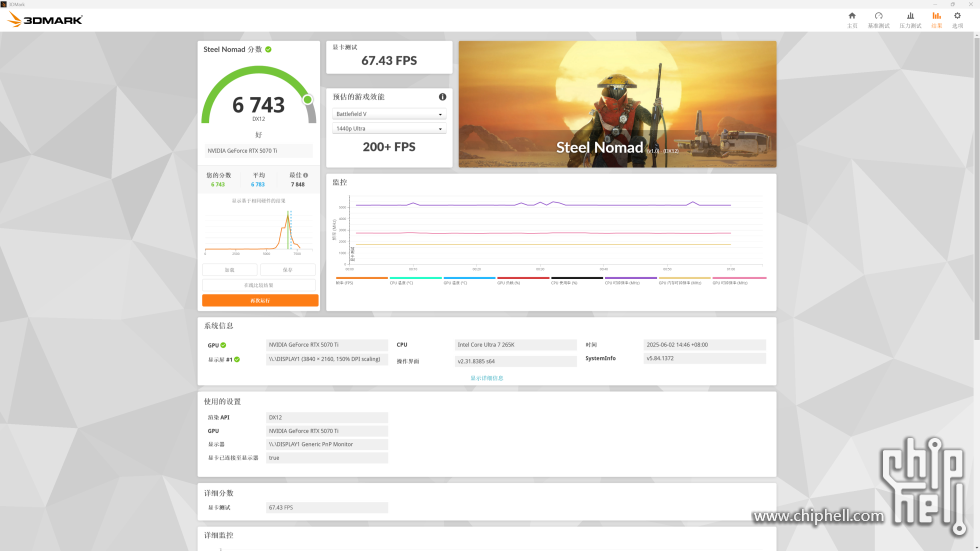Toggle the teal CPU 温度 (°C) legend series
This screenshot has width=980, height=551.
(x=416, y=280)
